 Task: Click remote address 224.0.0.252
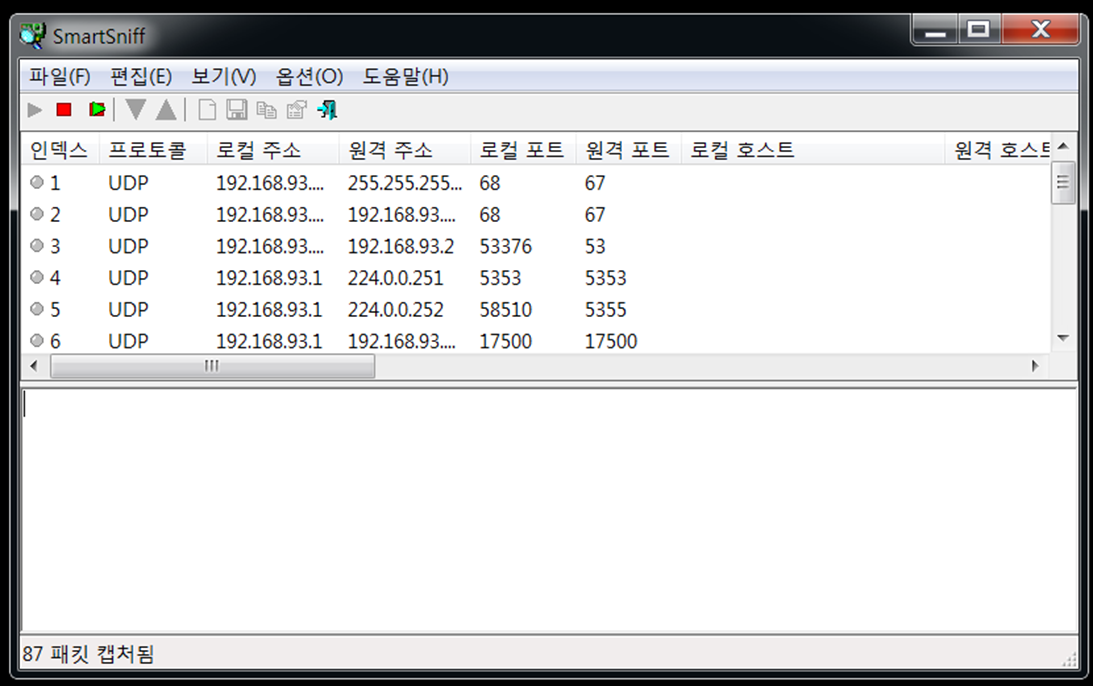click(395, 310)
